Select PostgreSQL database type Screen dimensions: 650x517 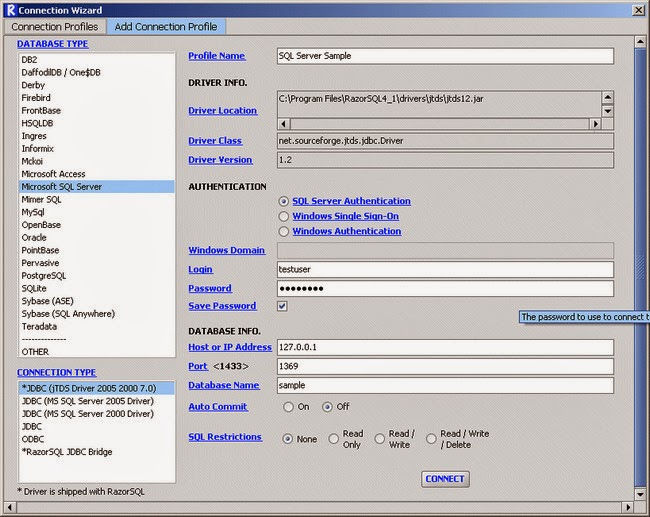[97, 276]
